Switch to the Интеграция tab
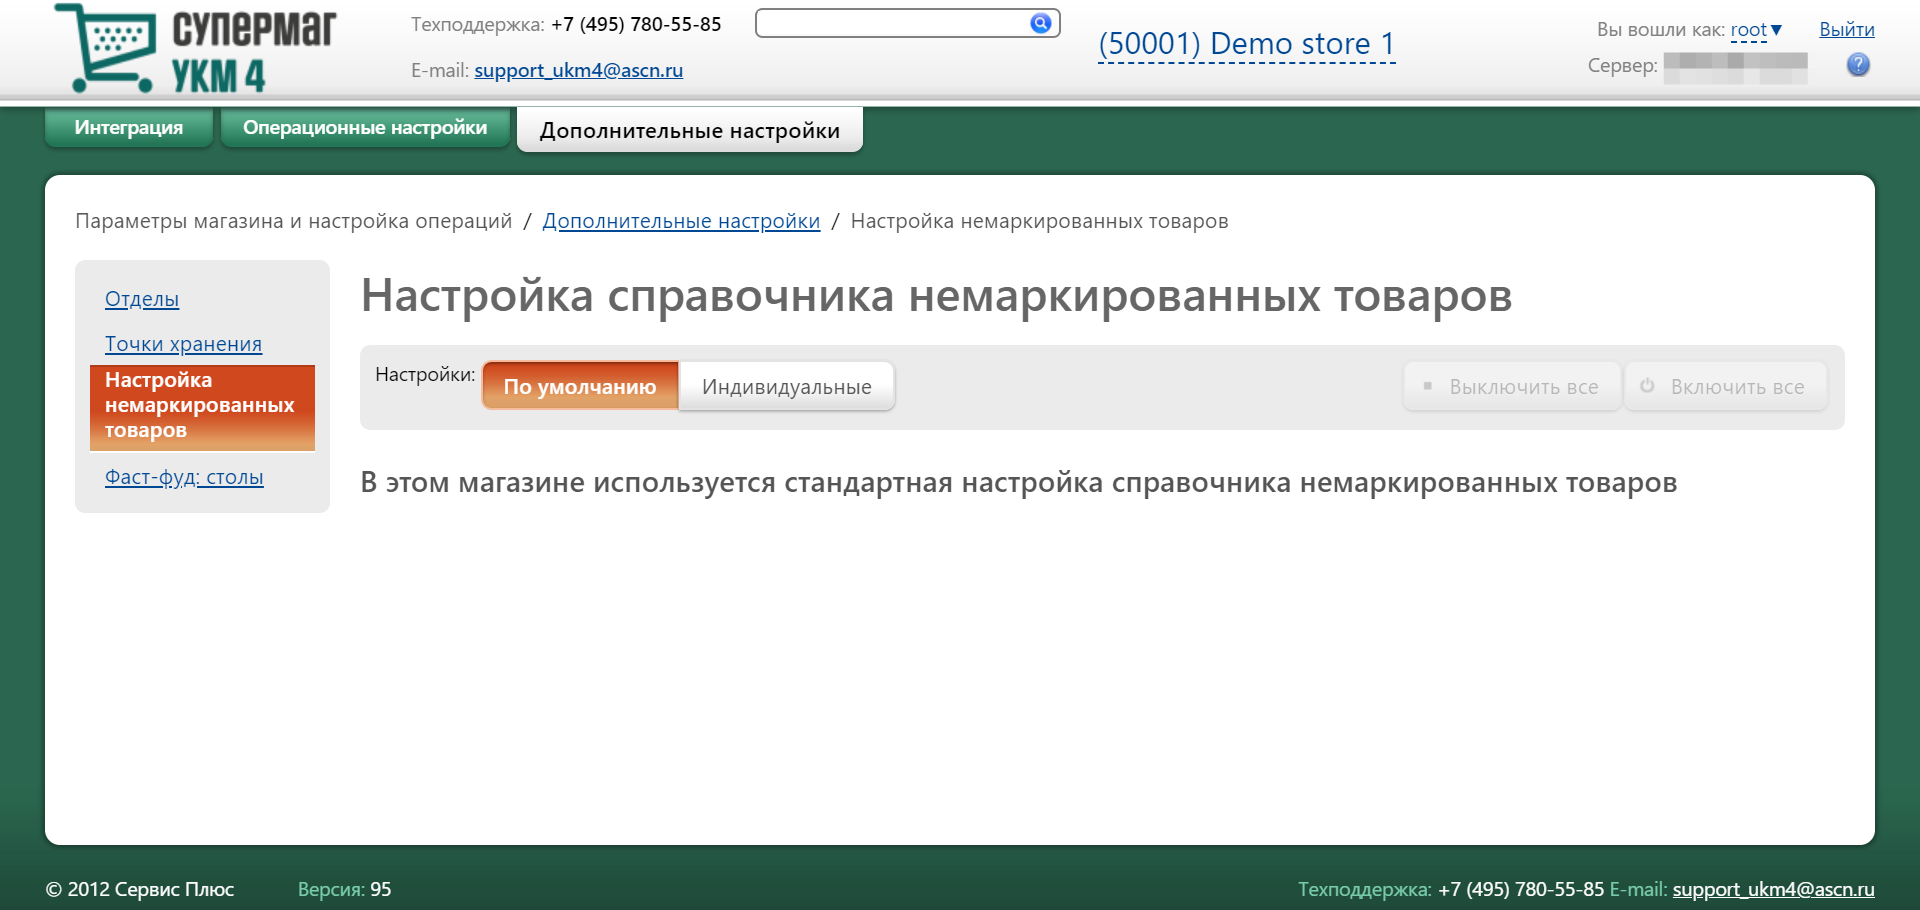 [x=129, y=128]
